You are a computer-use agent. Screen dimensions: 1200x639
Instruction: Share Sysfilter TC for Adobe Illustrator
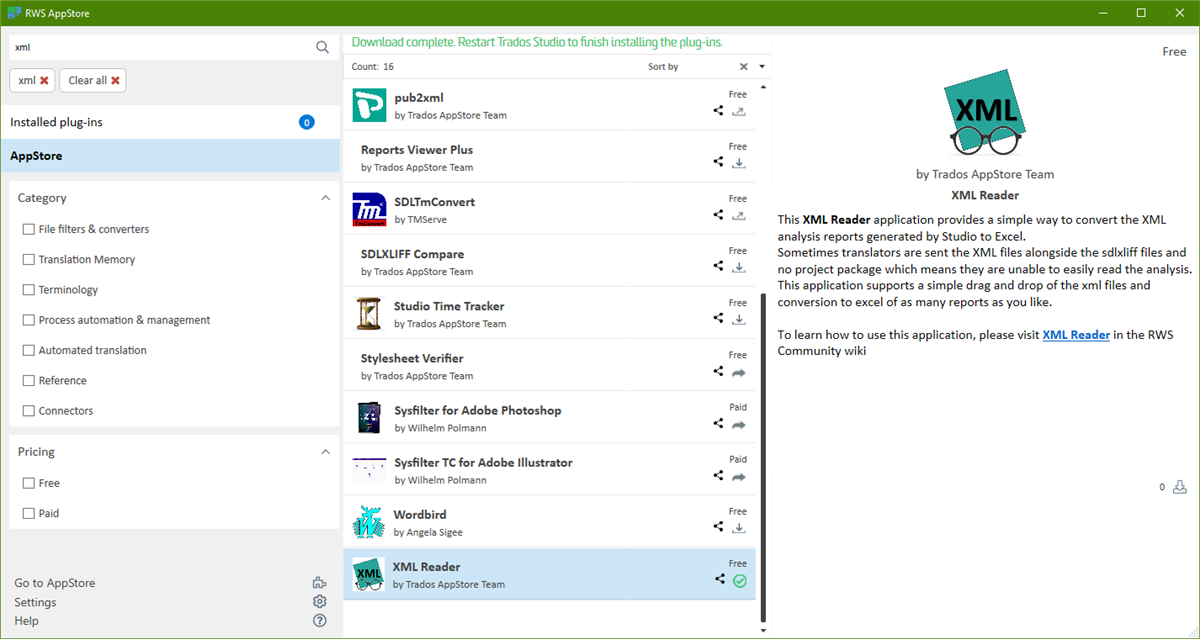click(718, 476)
